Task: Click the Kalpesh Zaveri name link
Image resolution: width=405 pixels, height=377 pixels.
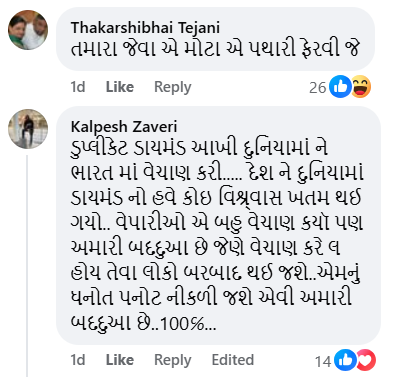Action: click(124, 127)
